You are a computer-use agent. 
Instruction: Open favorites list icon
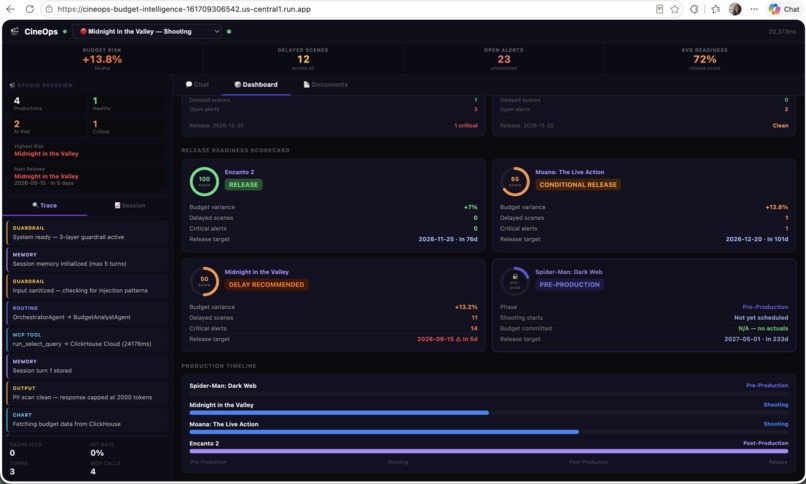pyautogui.click(x=716, y=9)
